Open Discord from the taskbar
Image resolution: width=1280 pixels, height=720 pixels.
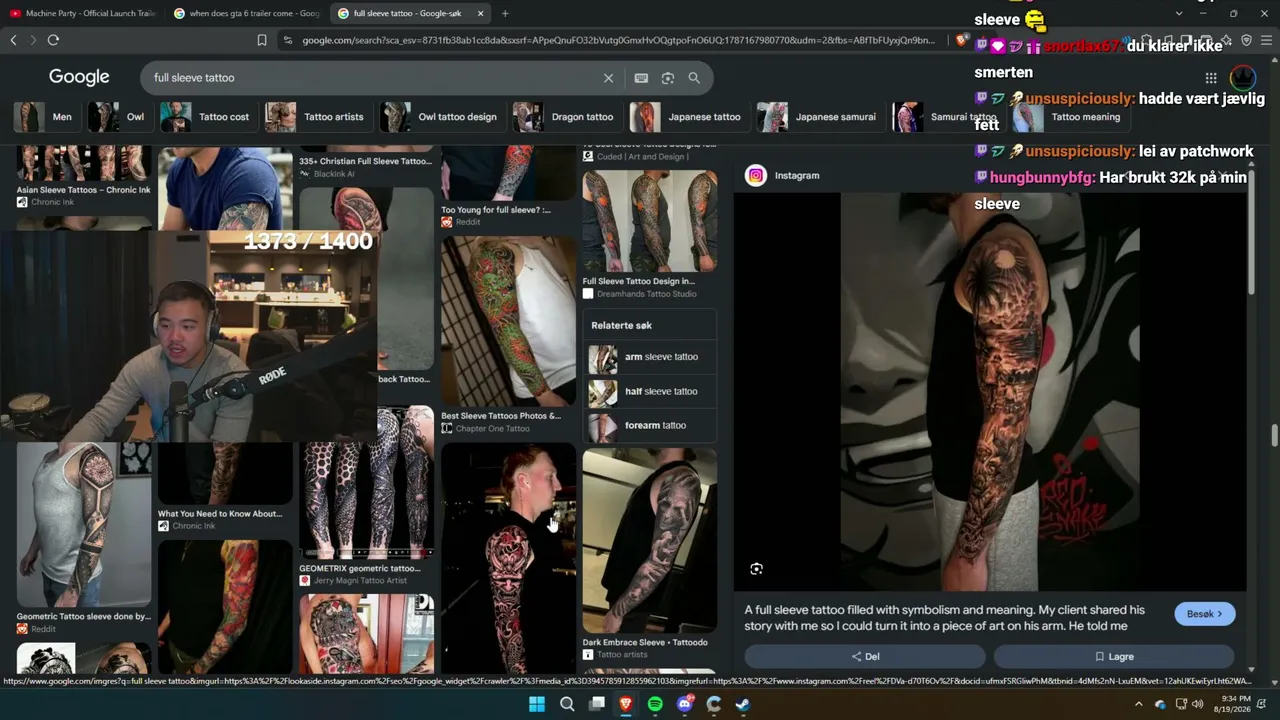click(685, 704)
